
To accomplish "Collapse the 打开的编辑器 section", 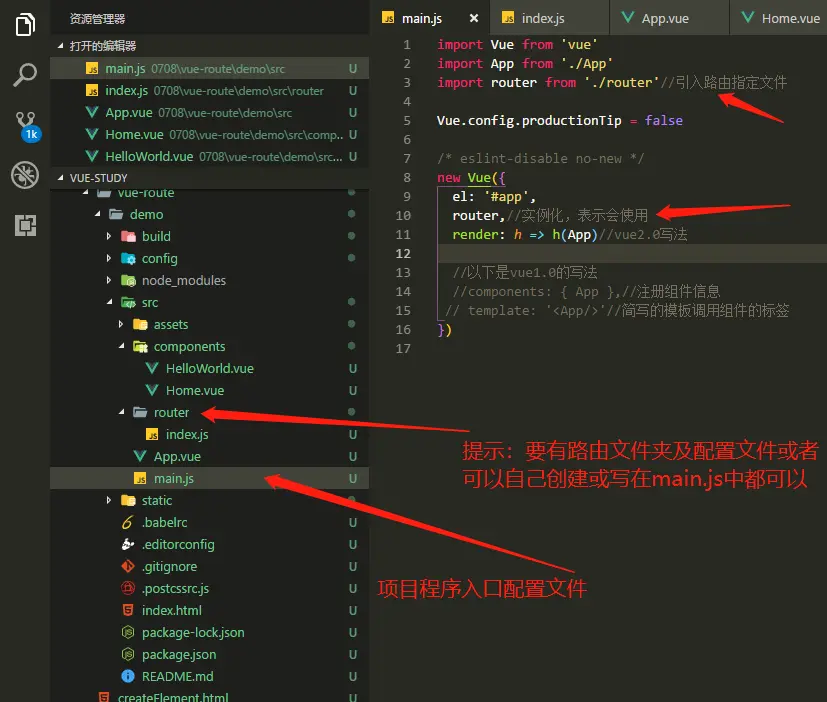I will (61, 46).
